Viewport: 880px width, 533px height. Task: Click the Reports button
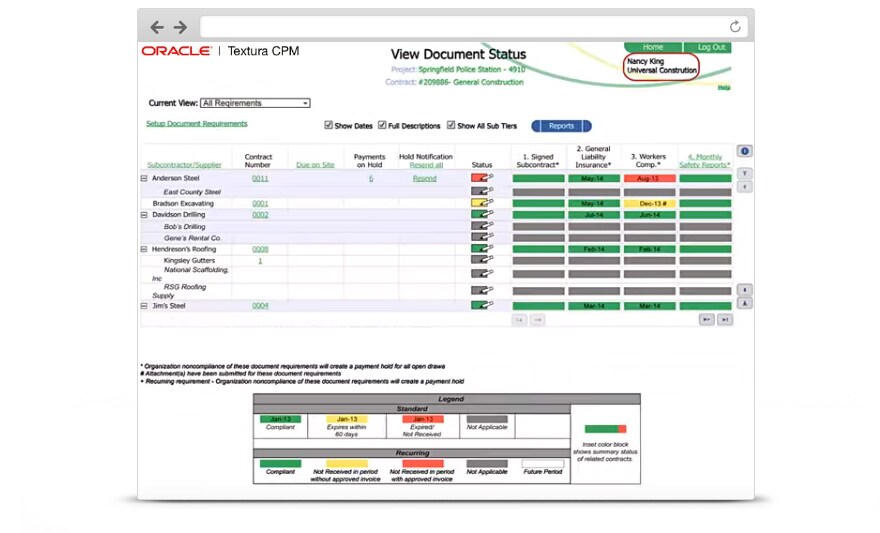click(x=561, y=126)
